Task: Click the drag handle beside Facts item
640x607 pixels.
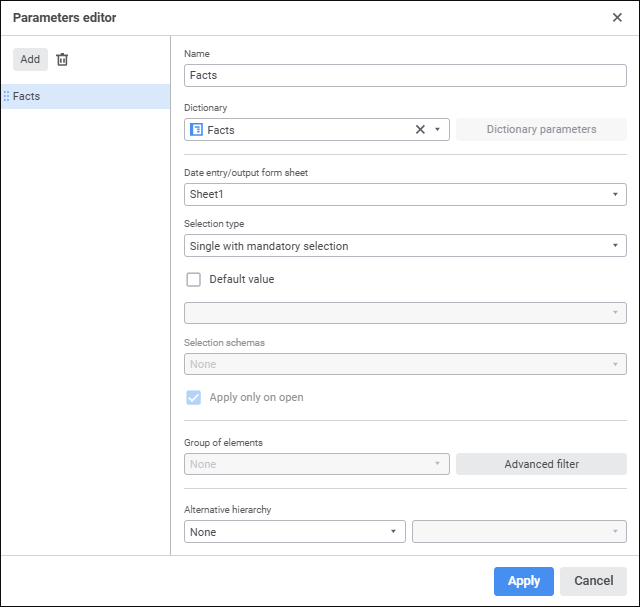Action: point(6,97)
